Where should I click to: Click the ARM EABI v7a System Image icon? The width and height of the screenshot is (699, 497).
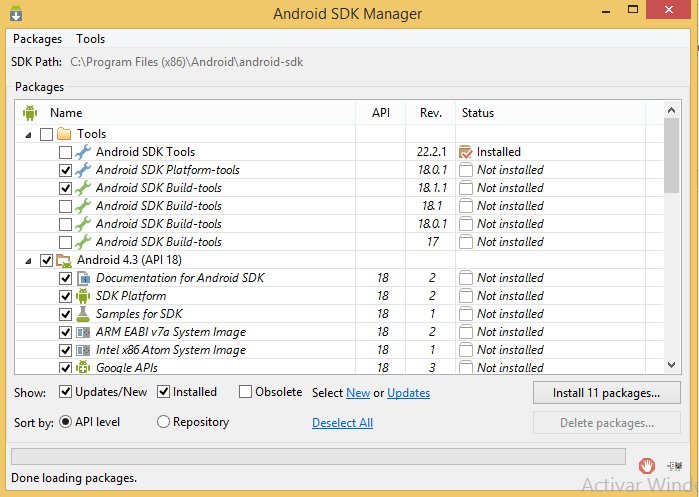pos(83,332)
